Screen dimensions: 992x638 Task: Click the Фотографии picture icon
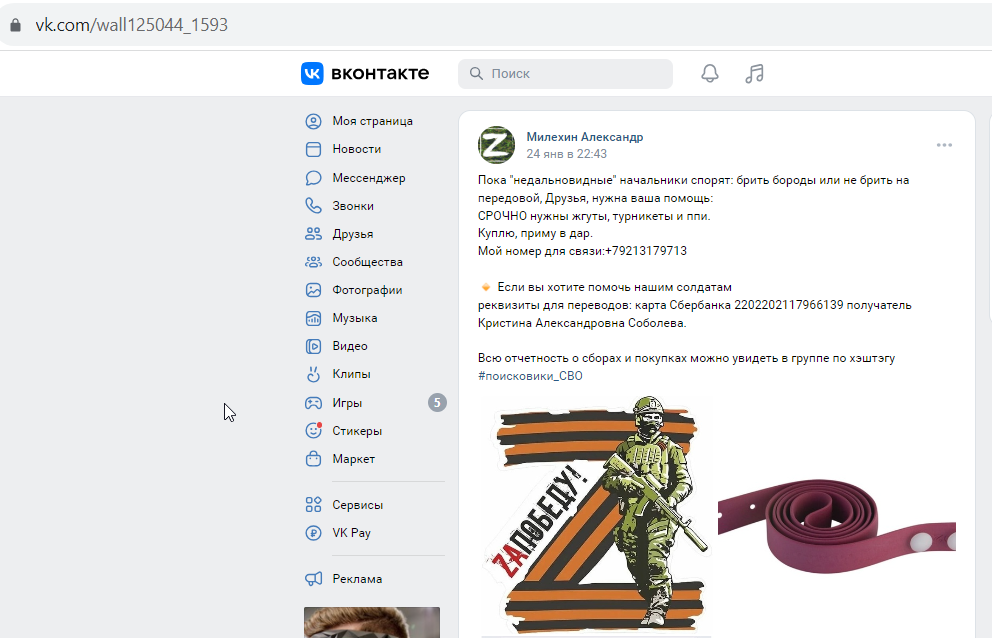(x=313, y=290)
